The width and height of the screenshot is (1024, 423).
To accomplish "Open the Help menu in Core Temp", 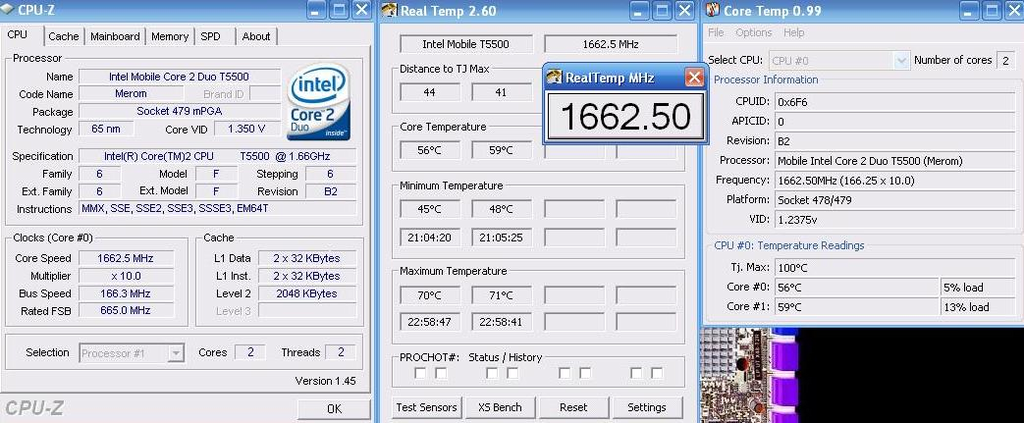I will click(x=794, y=33).
